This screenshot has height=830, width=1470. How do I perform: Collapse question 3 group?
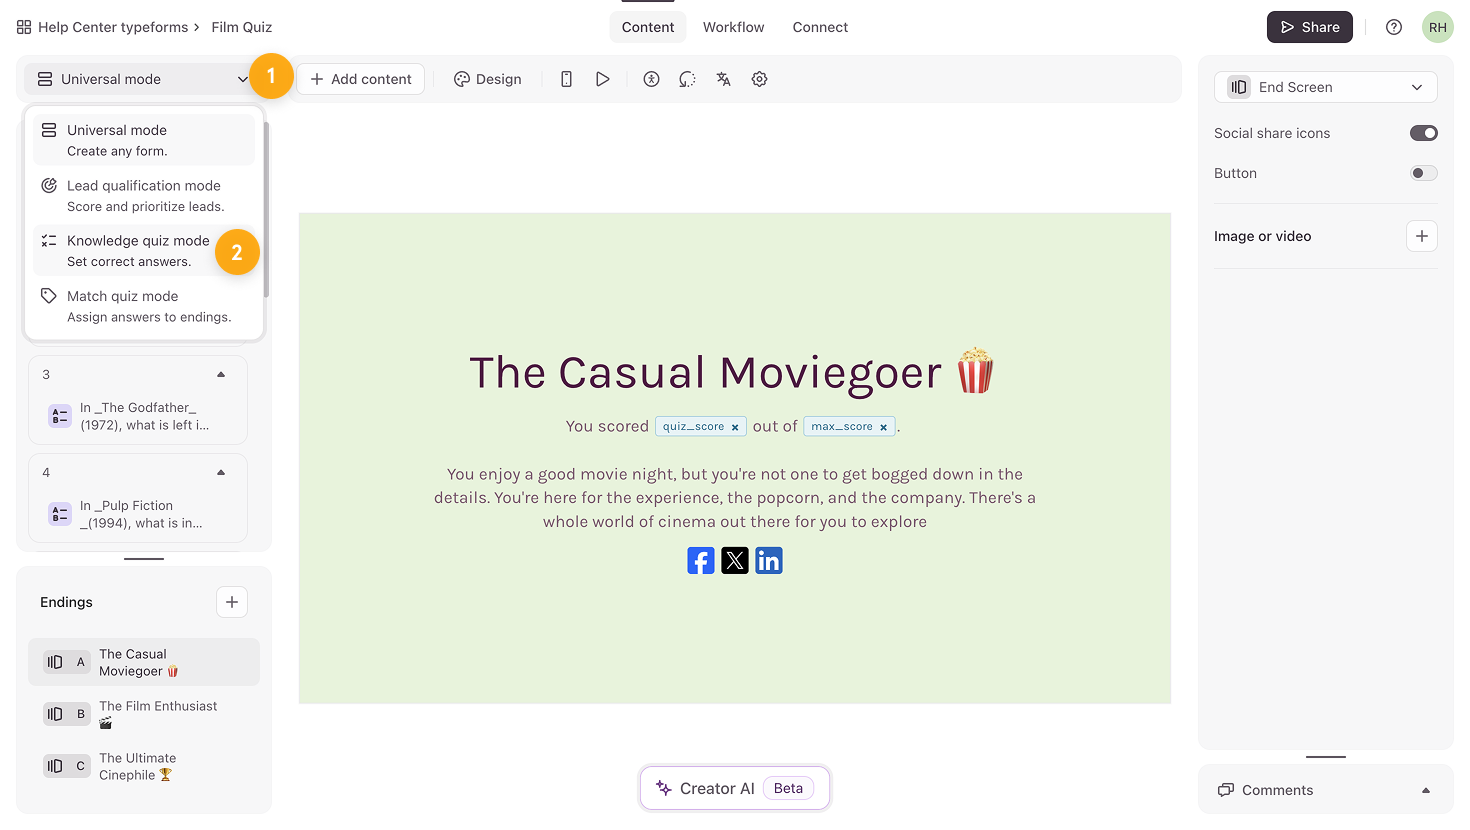(221, 375)
